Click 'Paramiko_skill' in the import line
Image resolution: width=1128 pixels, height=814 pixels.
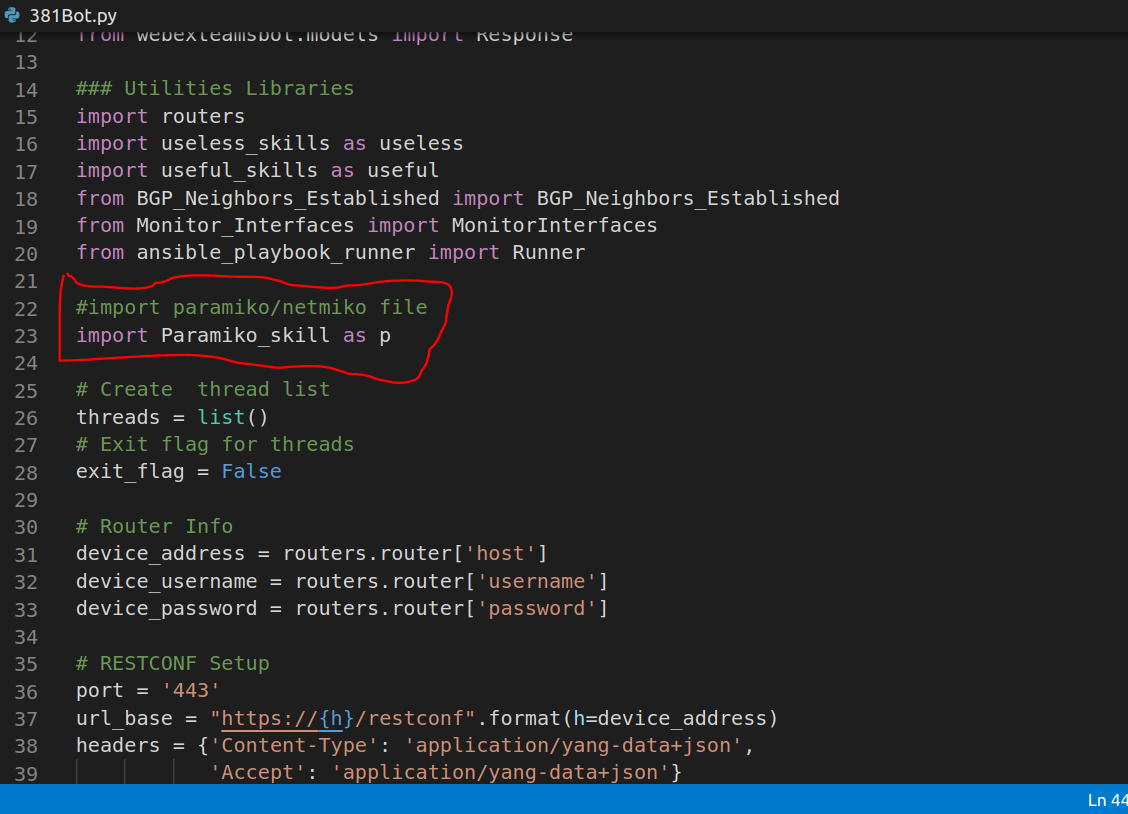(245, 336)
